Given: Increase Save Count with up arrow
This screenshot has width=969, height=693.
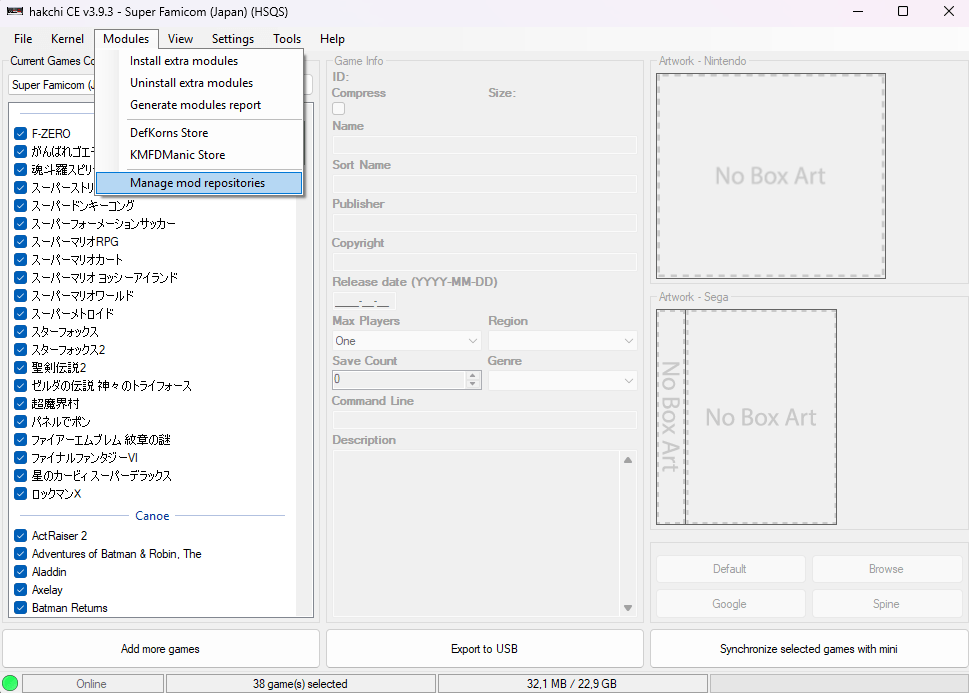Looking at the screenshot, I should pyautogui.click(x=473, y=375).
